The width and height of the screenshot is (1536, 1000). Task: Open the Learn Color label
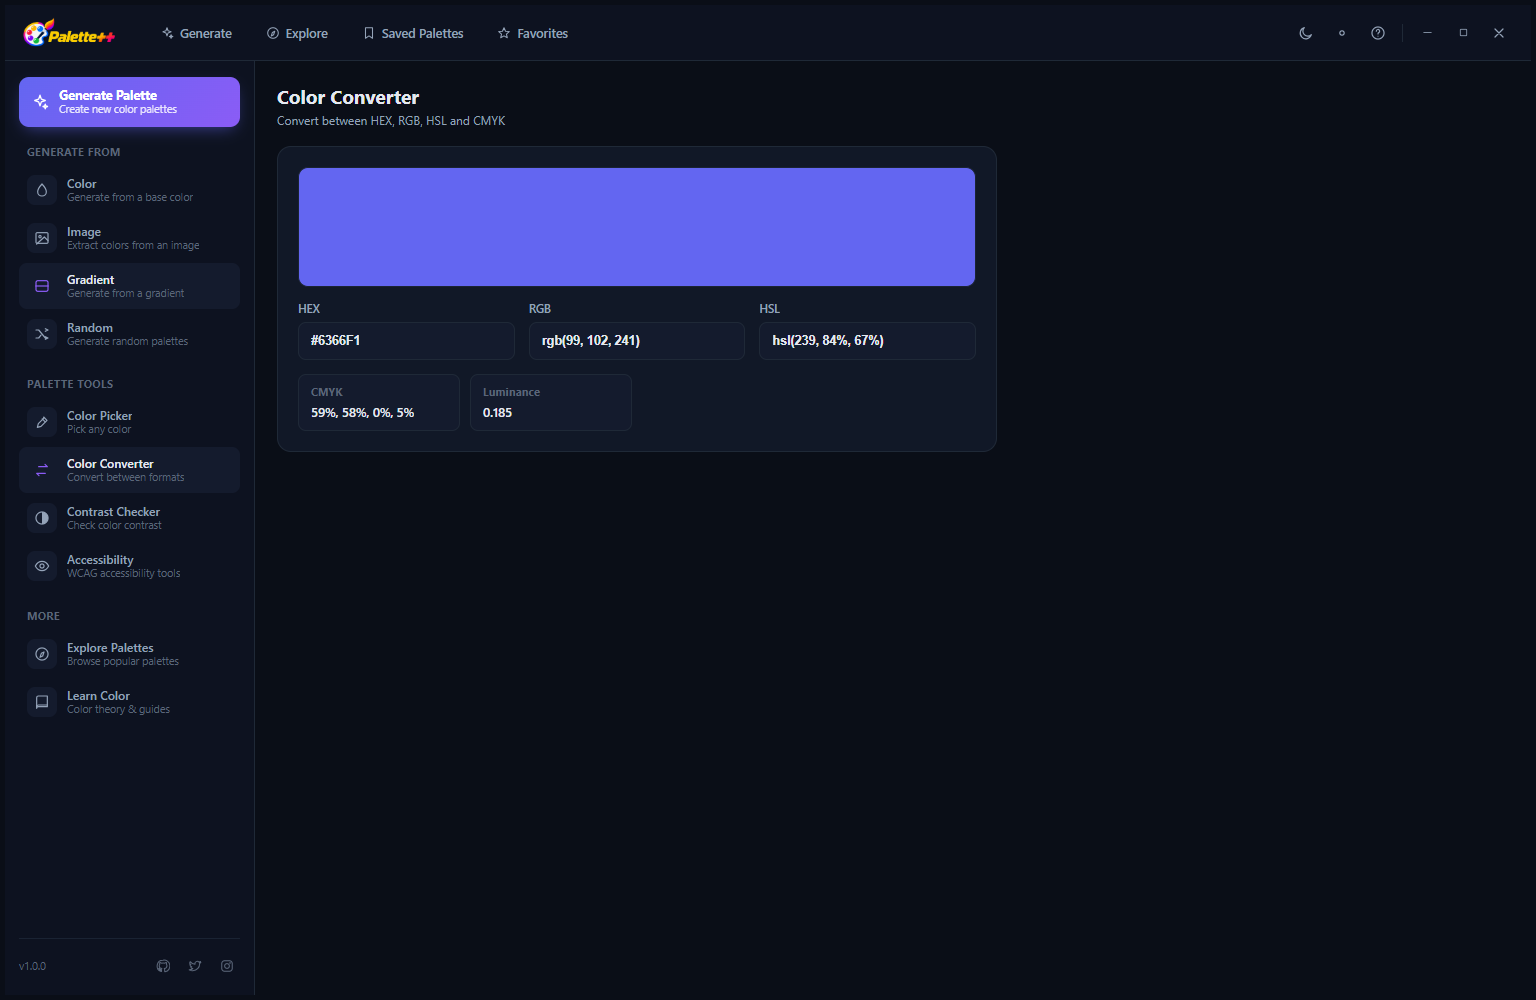click(x=98, y=696)
